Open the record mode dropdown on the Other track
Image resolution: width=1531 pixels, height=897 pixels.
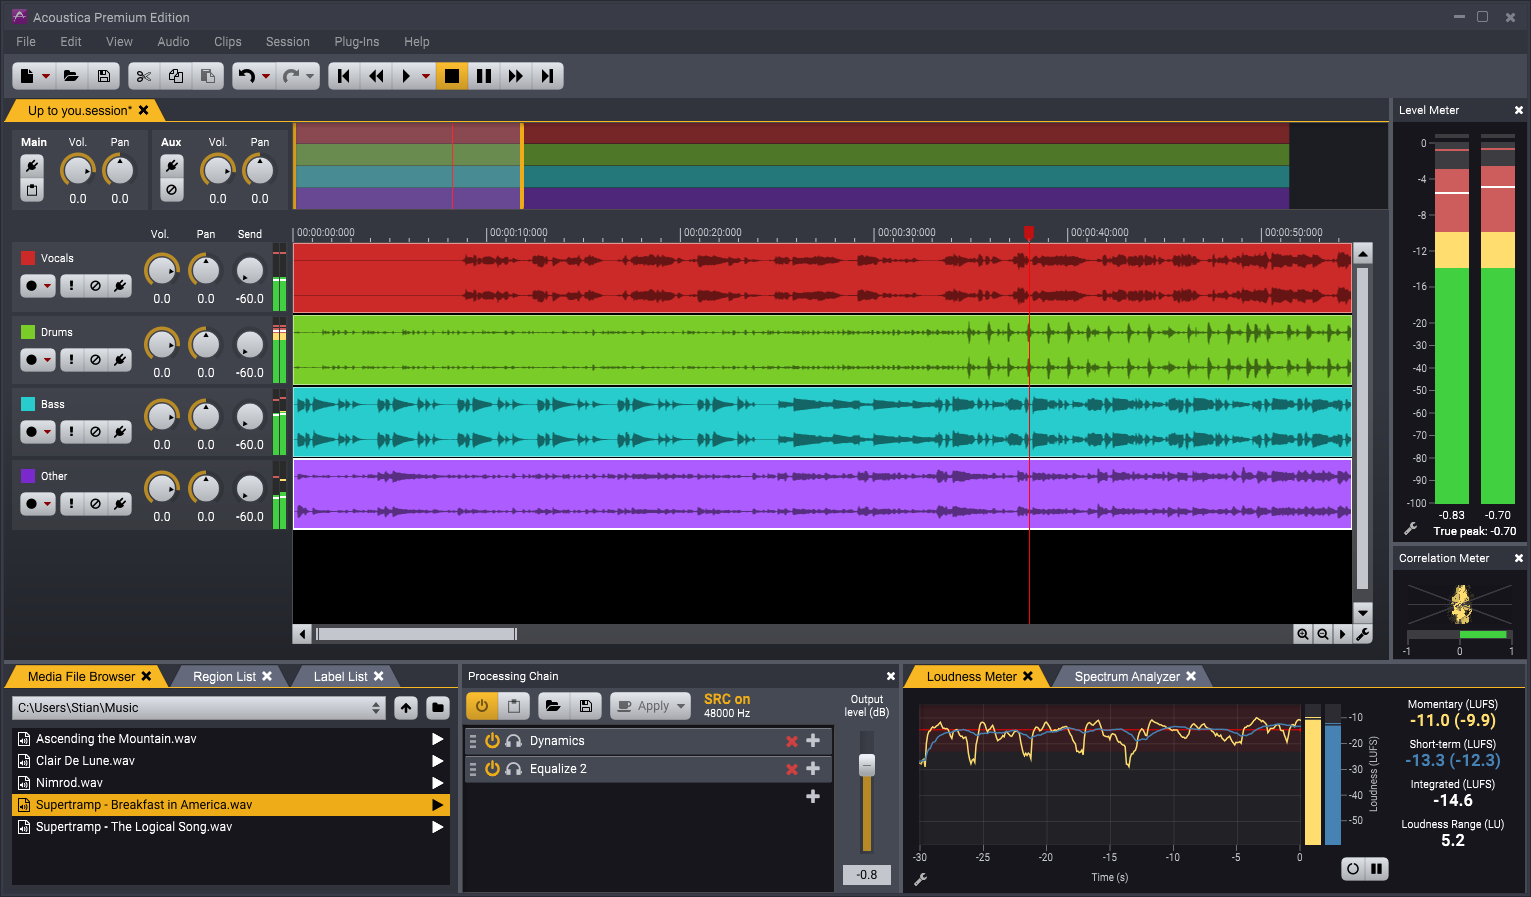pyautogui.click(x=48, y=503)
